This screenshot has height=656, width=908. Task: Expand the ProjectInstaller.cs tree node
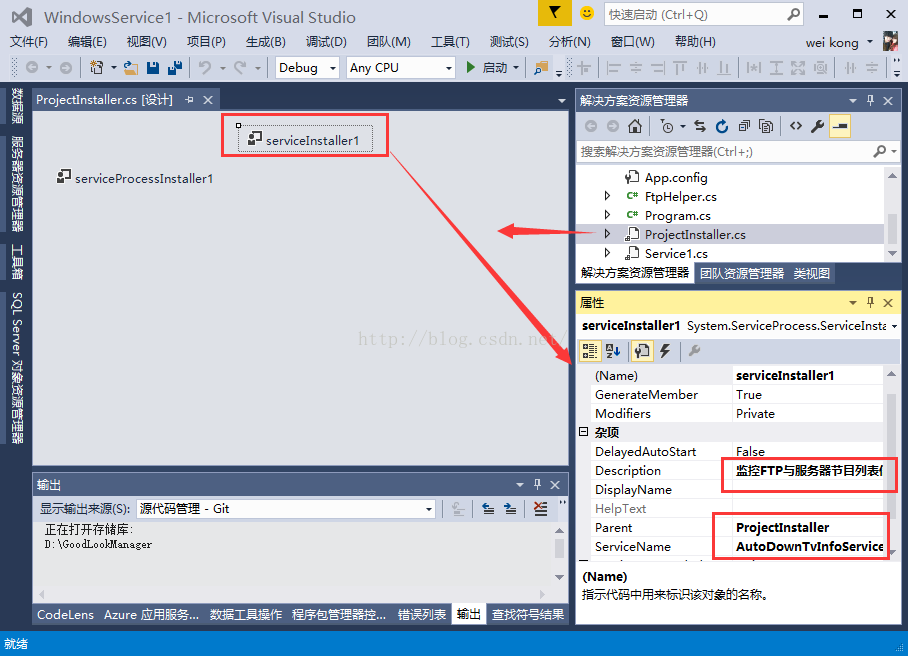tap(607, 234)
